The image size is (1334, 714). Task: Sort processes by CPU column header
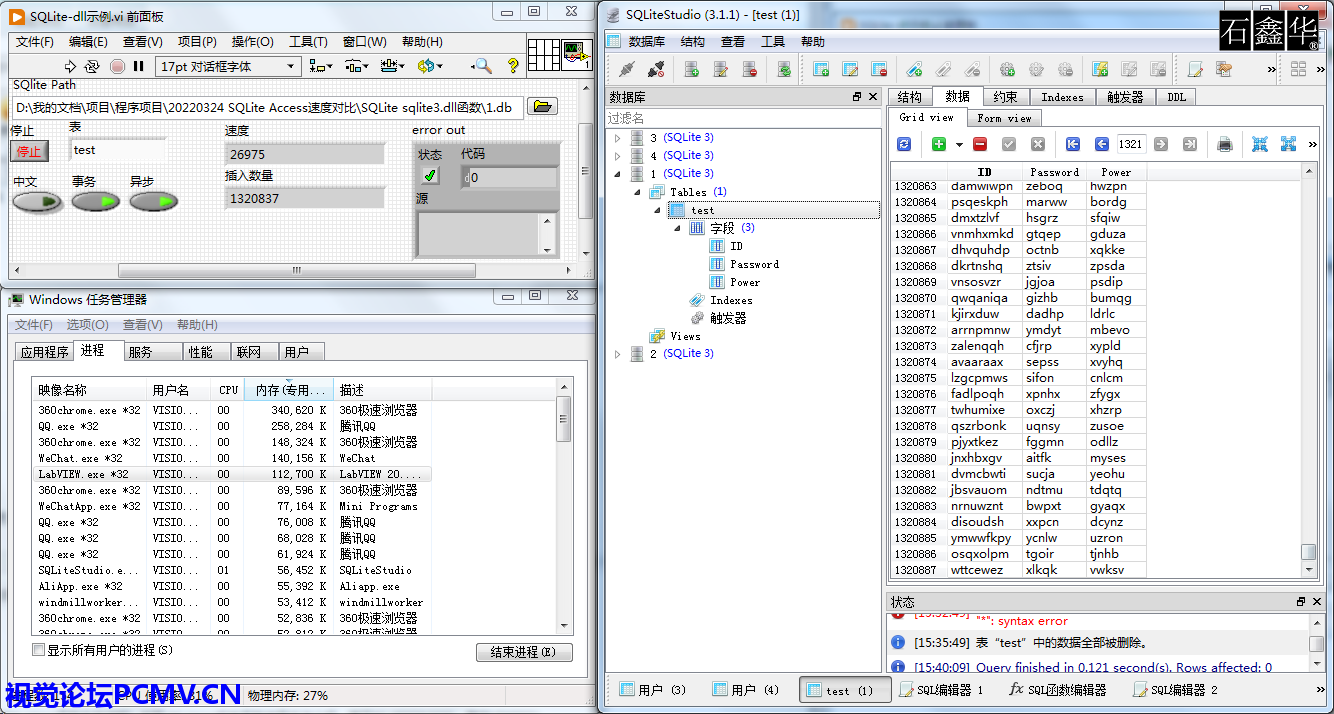coord(229,390)
